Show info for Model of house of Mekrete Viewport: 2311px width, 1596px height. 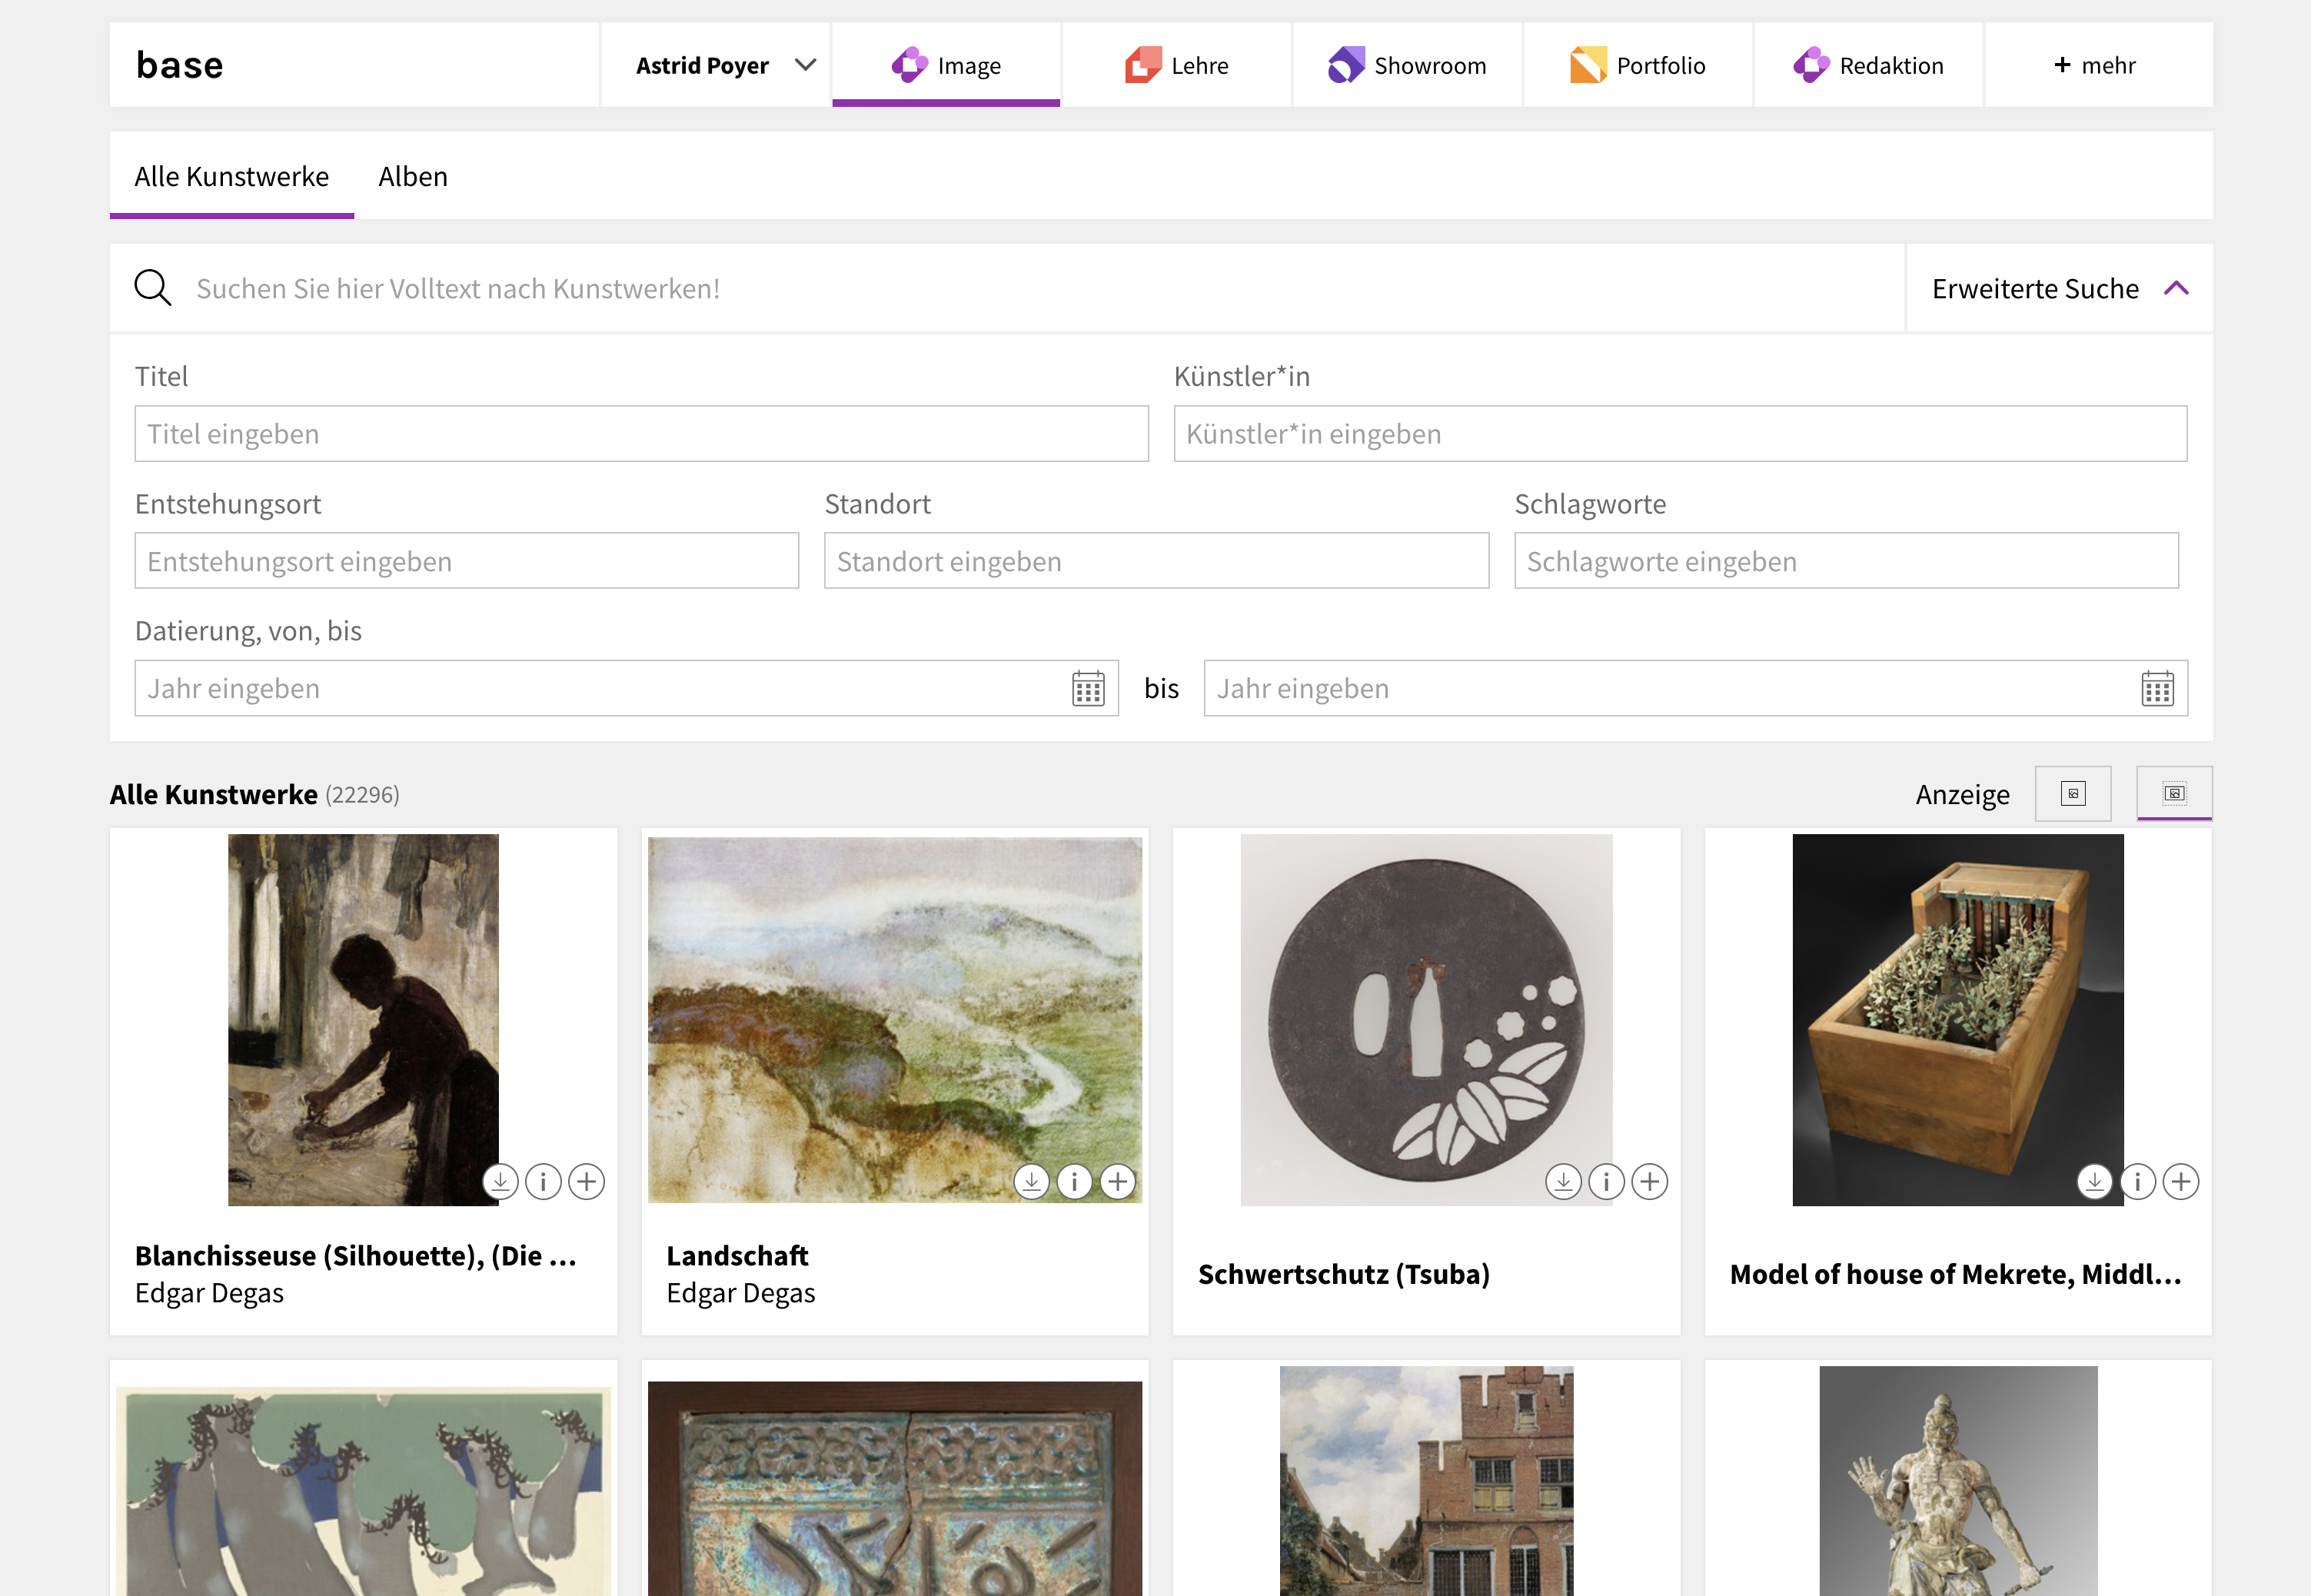click(2138, 1181)
